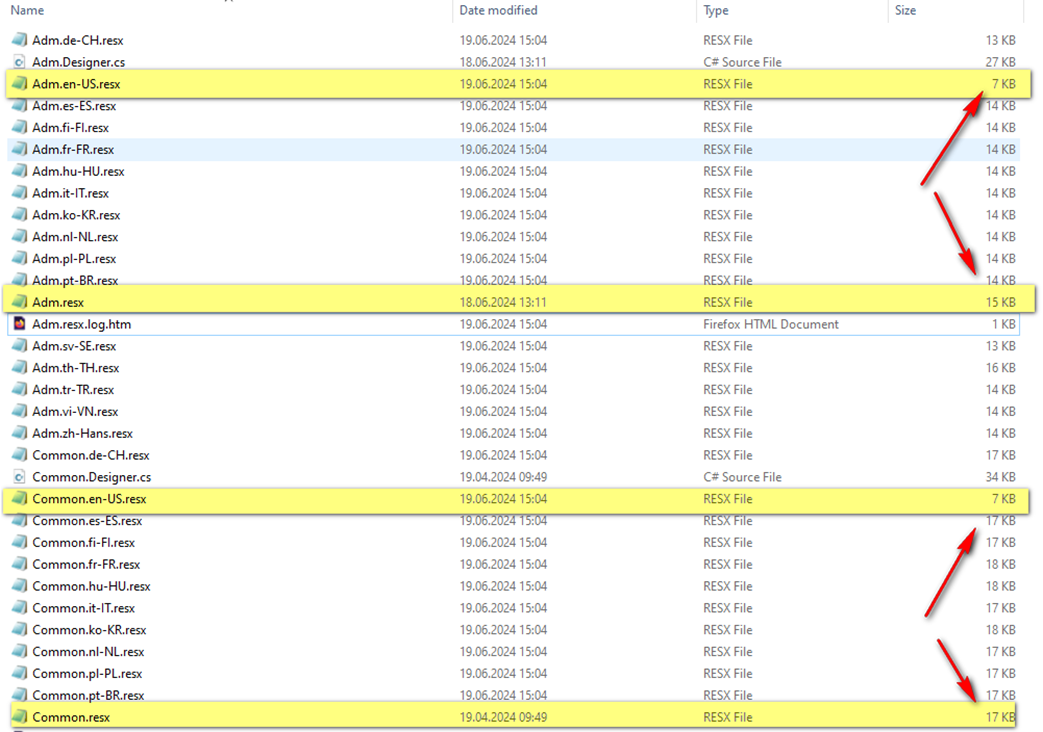Click the C# source file icon for Adm.Designer.cs
Screen dimensions: 1043x732
coord(18,62)
